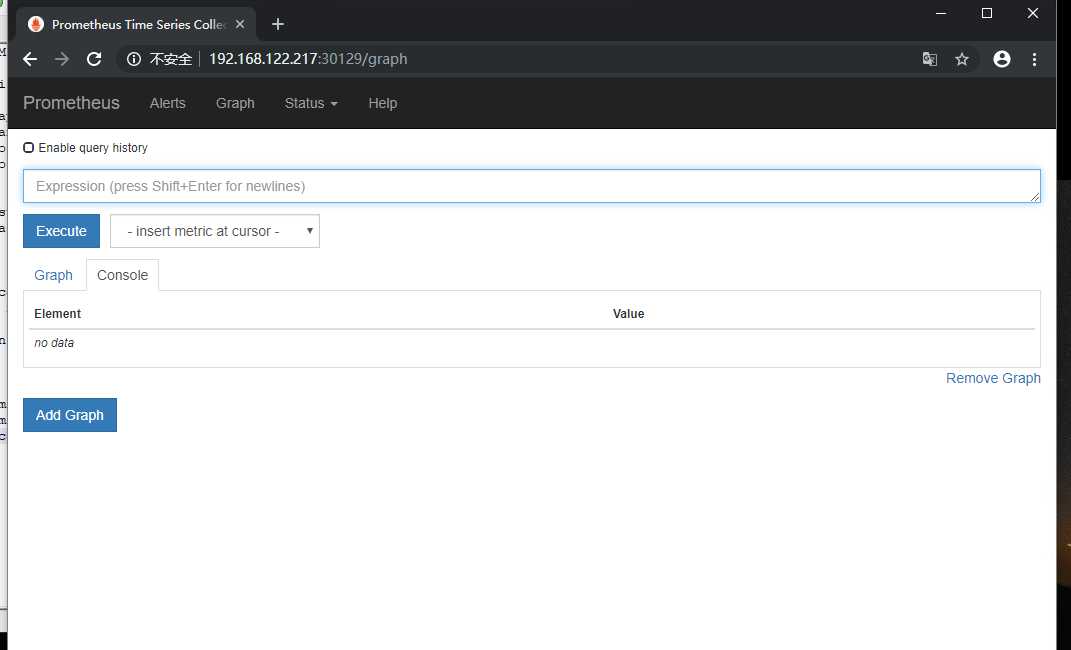Maximize the Chrome window

987,13
